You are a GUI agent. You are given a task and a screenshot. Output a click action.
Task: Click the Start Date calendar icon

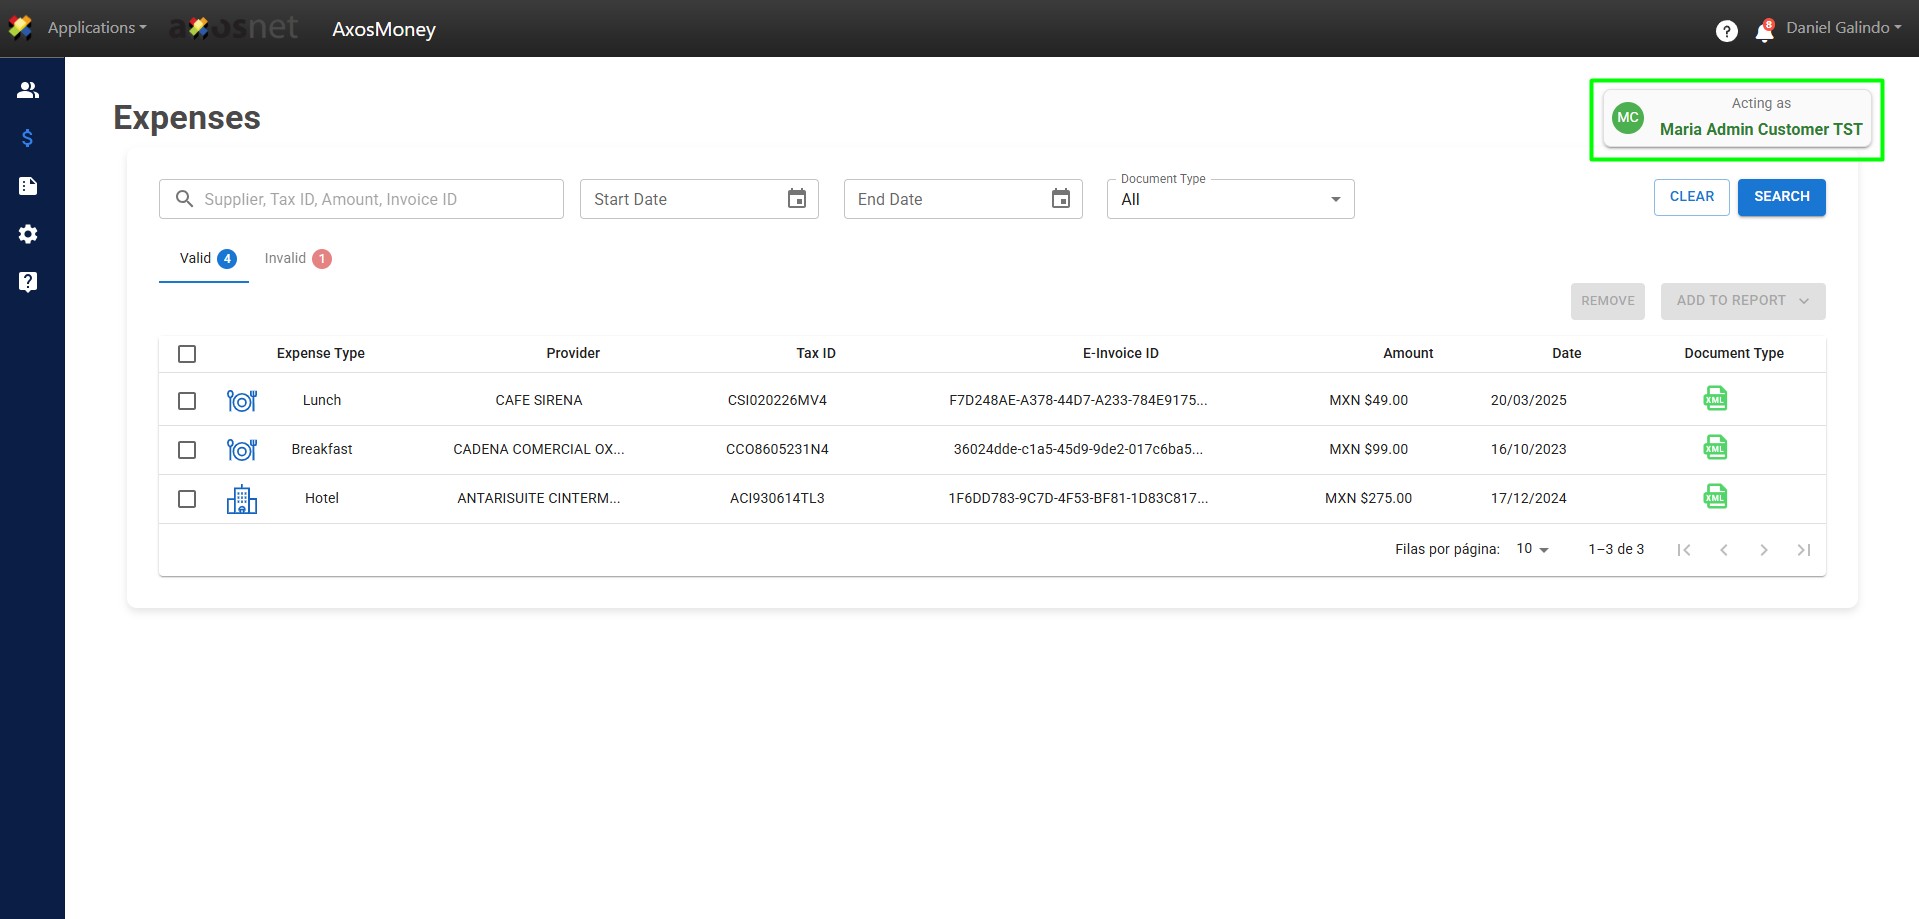796,199
